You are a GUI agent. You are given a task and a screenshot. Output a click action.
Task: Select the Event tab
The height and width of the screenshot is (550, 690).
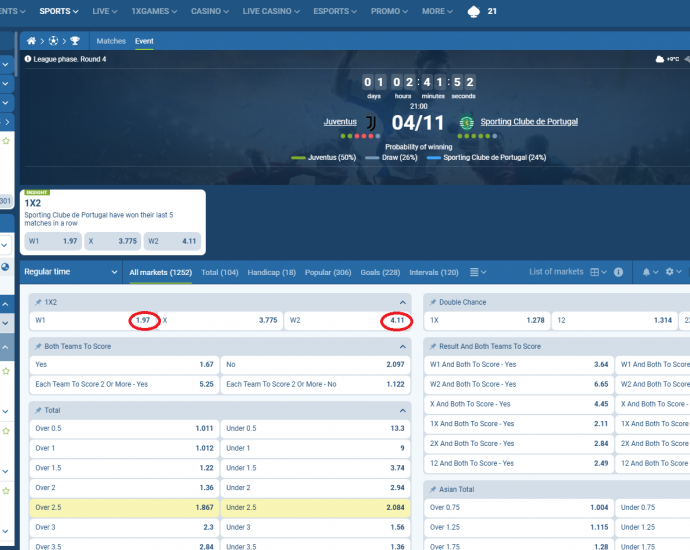144,41
